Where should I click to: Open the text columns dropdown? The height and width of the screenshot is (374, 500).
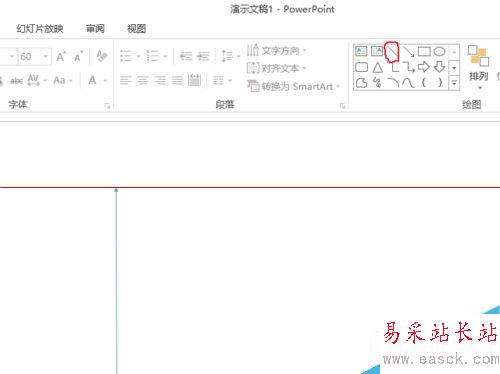222,80
